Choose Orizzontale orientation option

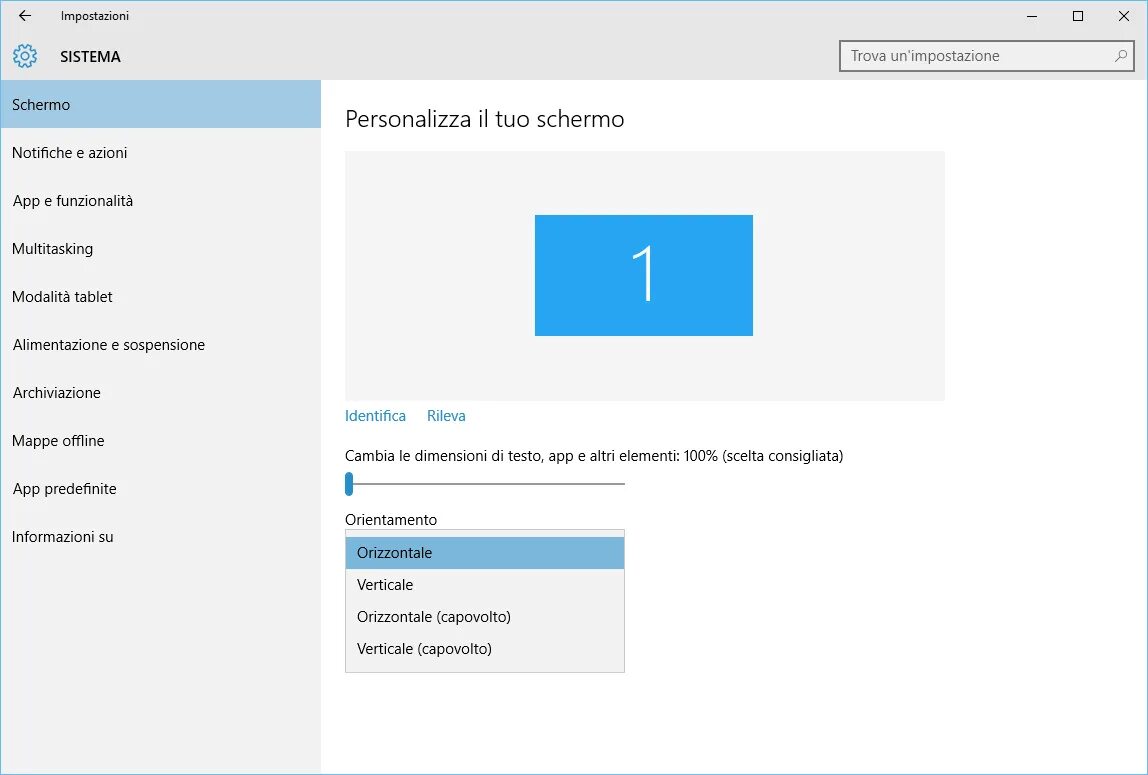point(485,553)
